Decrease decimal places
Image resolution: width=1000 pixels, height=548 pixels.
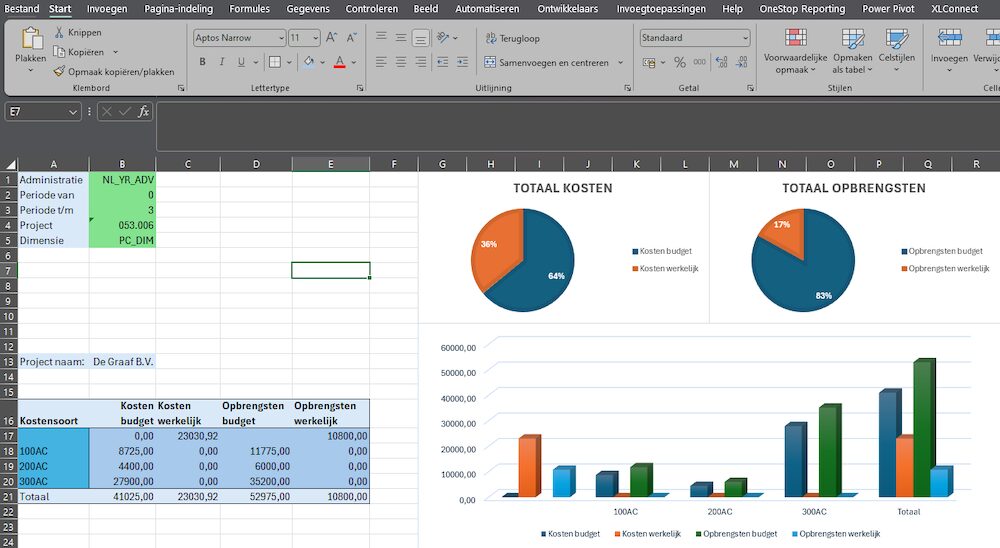(742, 63)
